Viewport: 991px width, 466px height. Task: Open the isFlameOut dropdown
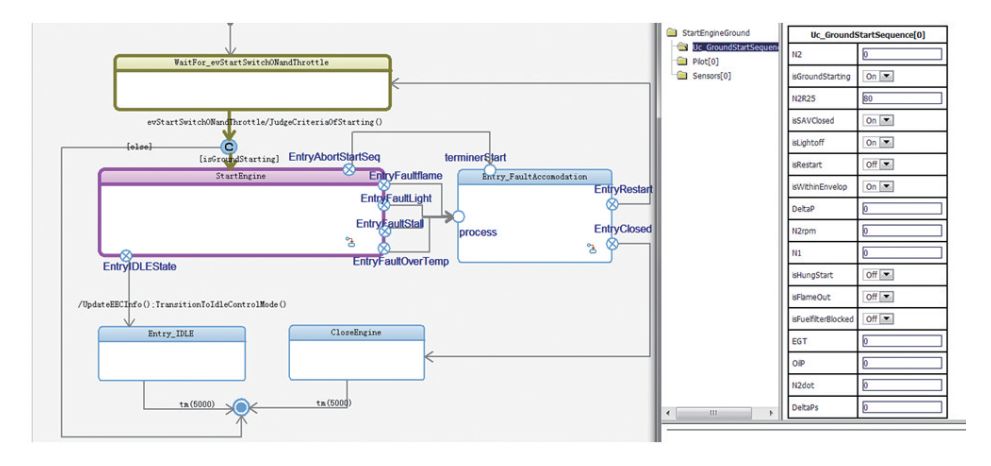[x=887, y=297]
